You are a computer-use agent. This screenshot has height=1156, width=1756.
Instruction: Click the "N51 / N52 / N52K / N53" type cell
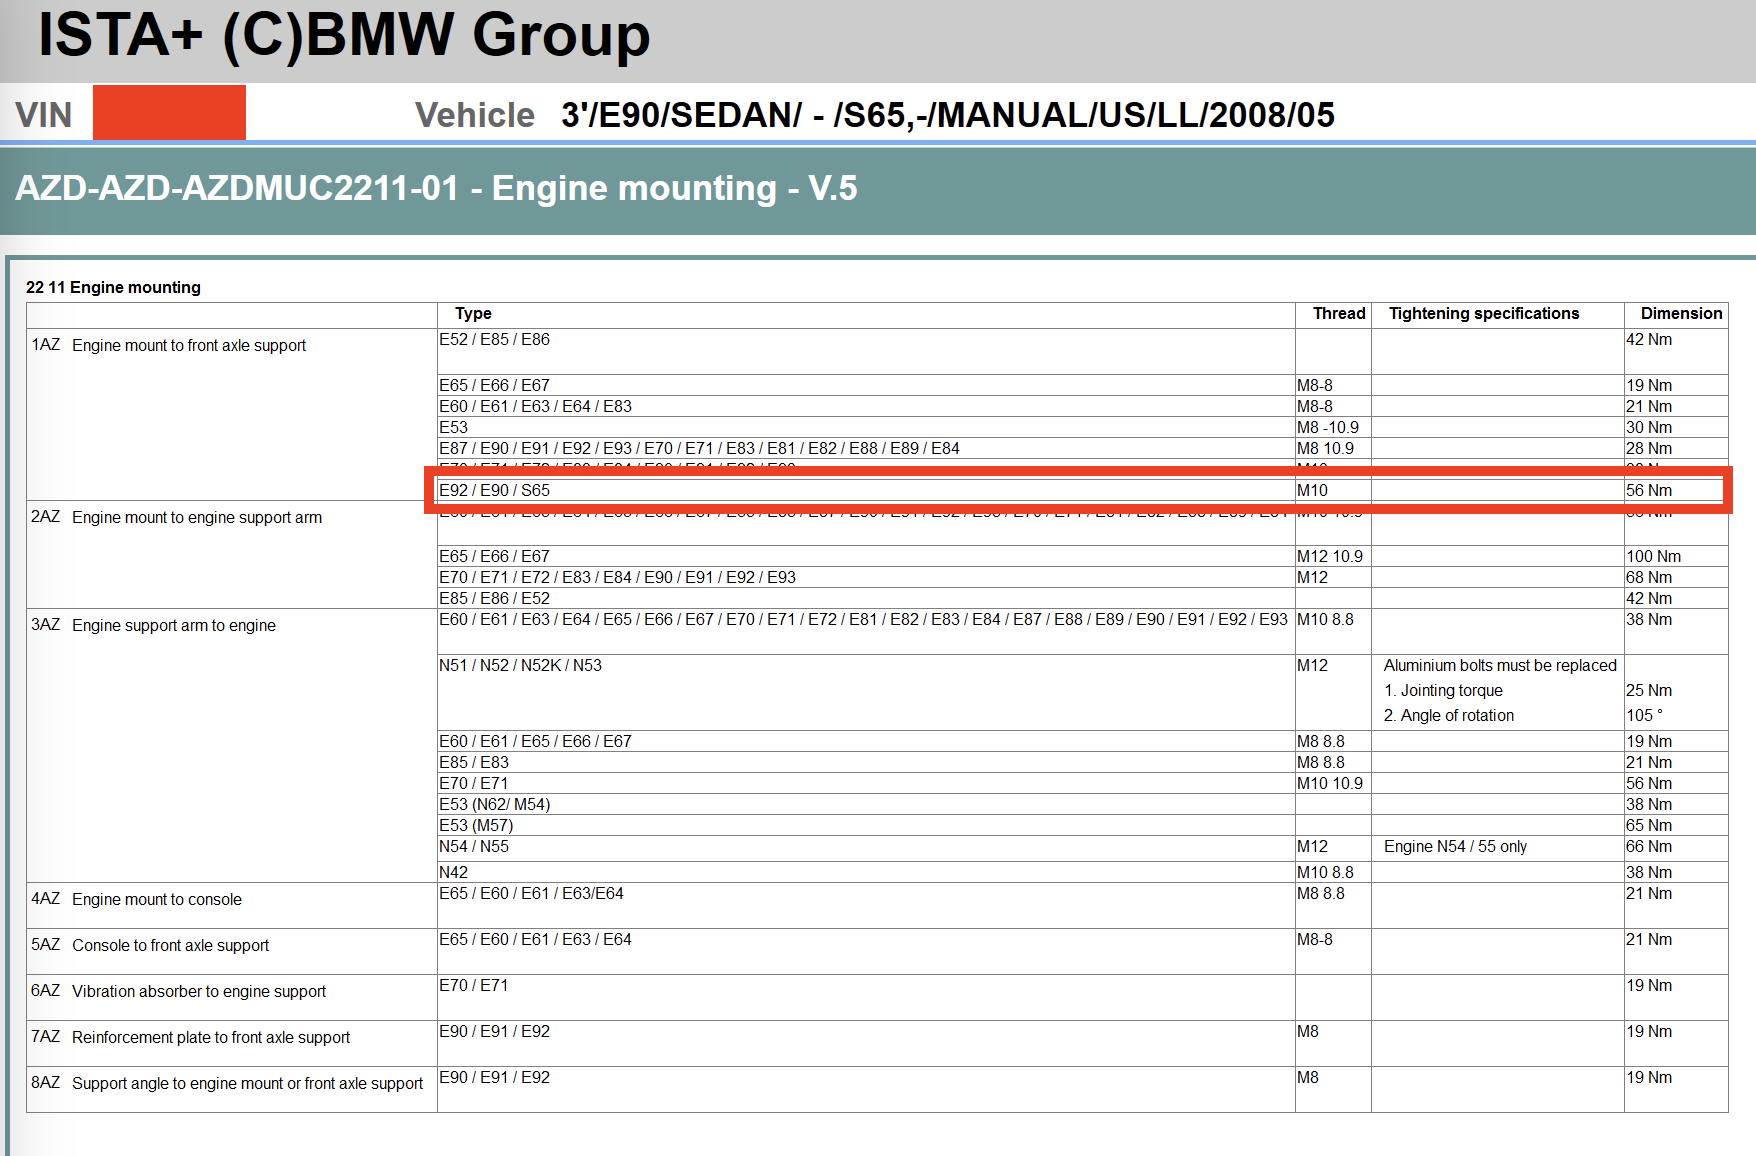coord(520,665)
